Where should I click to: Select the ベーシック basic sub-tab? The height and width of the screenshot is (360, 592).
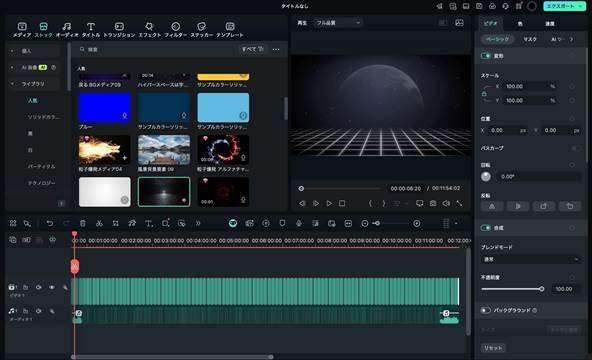coord(497,39)
